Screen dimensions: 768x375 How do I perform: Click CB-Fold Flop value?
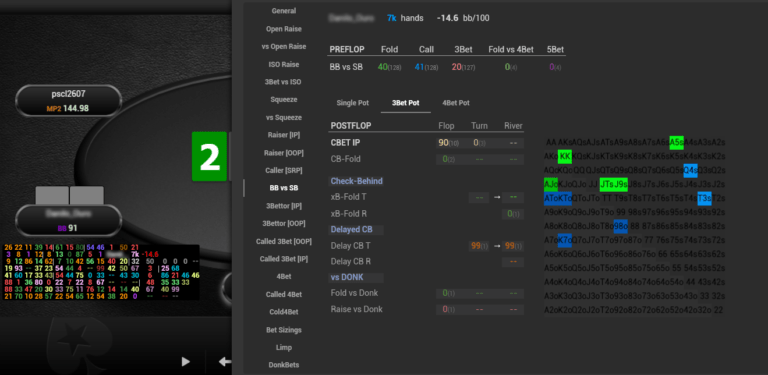point(447,159)
